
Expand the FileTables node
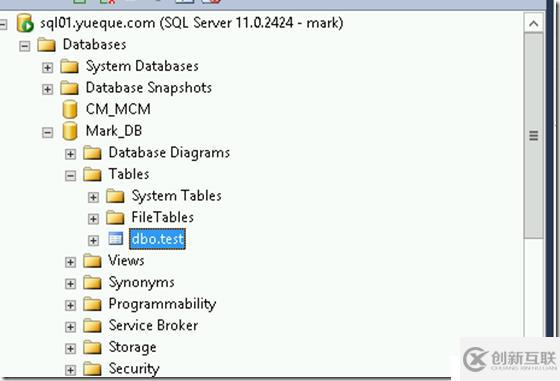pos(93,219)
